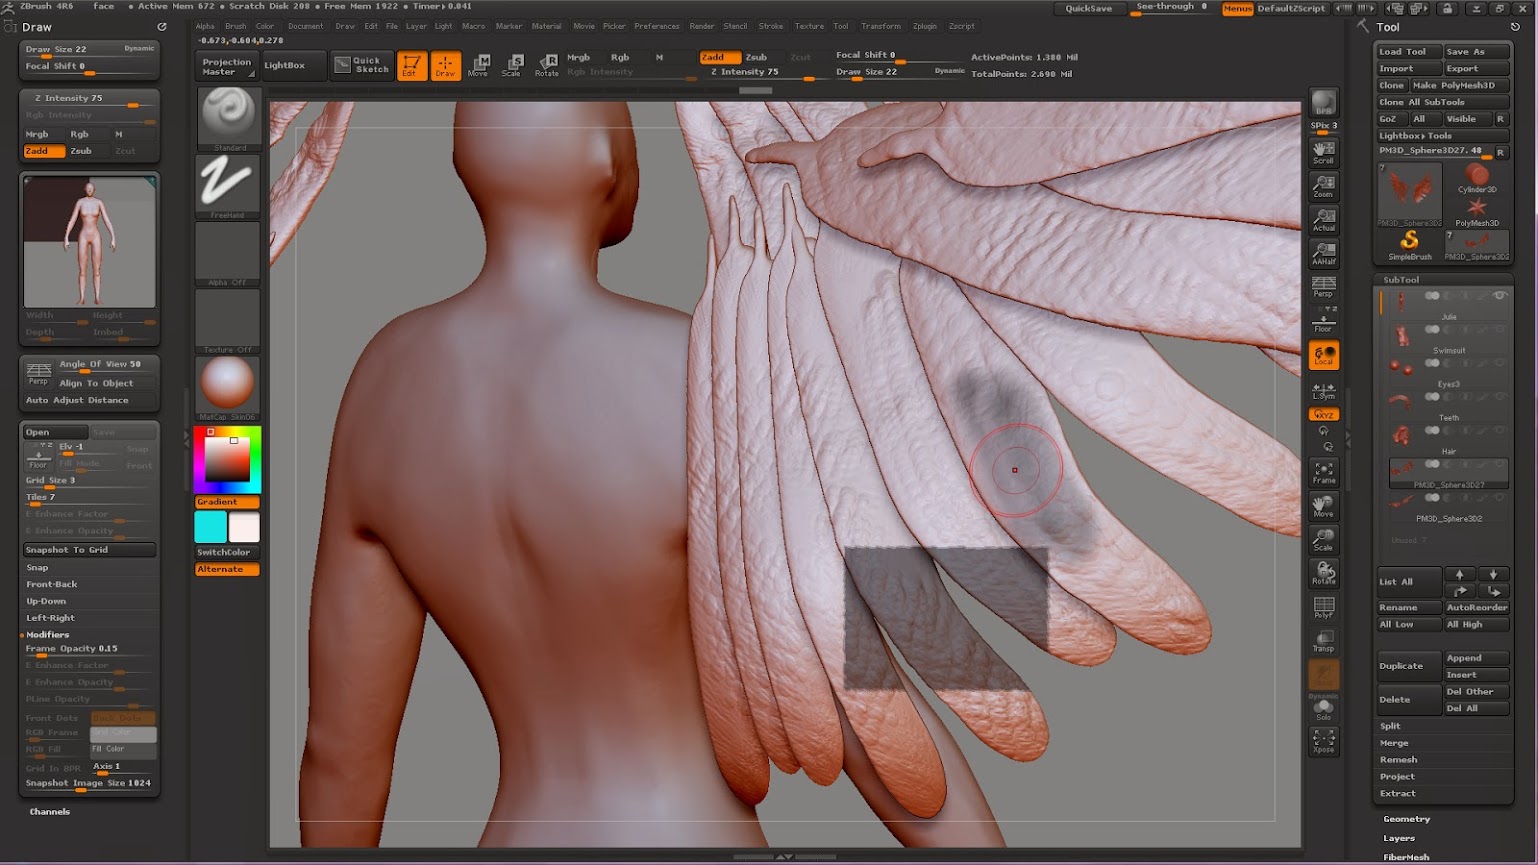Click the Zoom navigation icon
1538x865 pixels.
point(1324,186)
